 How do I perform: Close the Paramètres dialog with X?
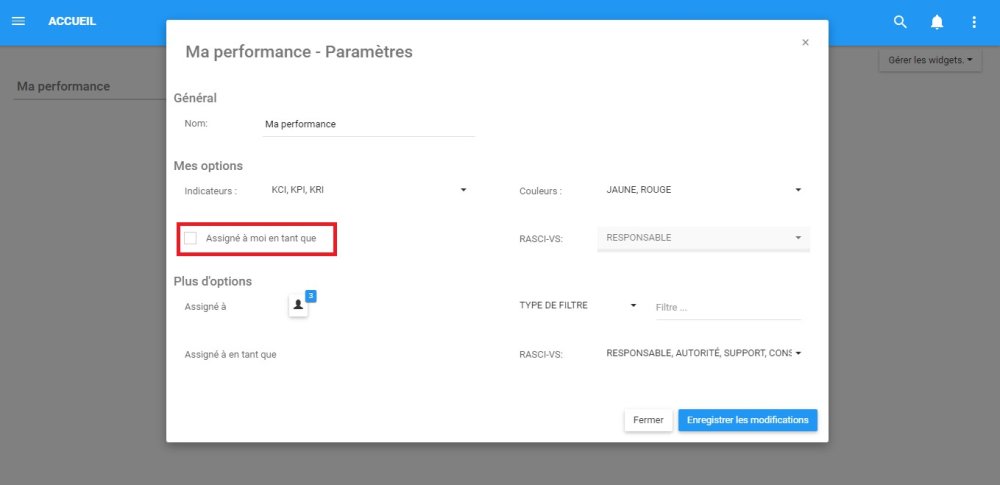coord(805,43)
